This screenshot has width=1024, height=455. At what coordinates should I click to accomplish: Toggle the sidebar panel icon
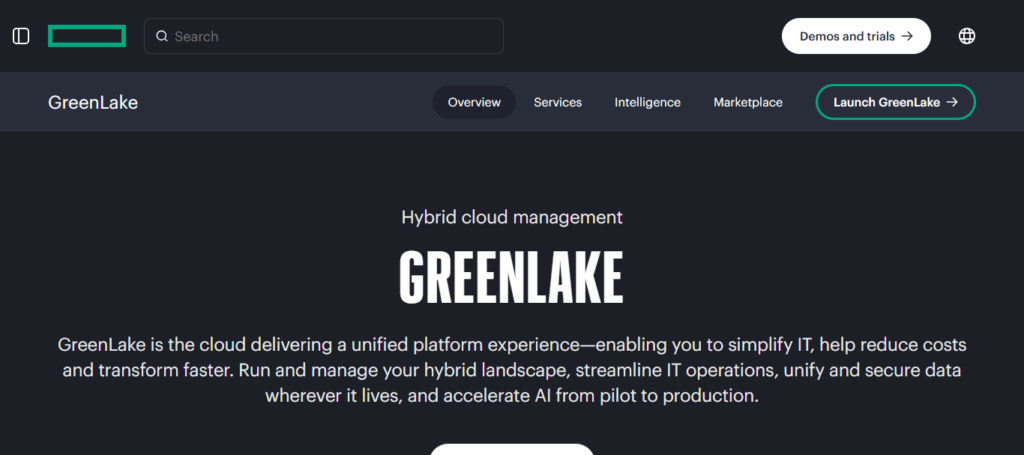point(21,36)
